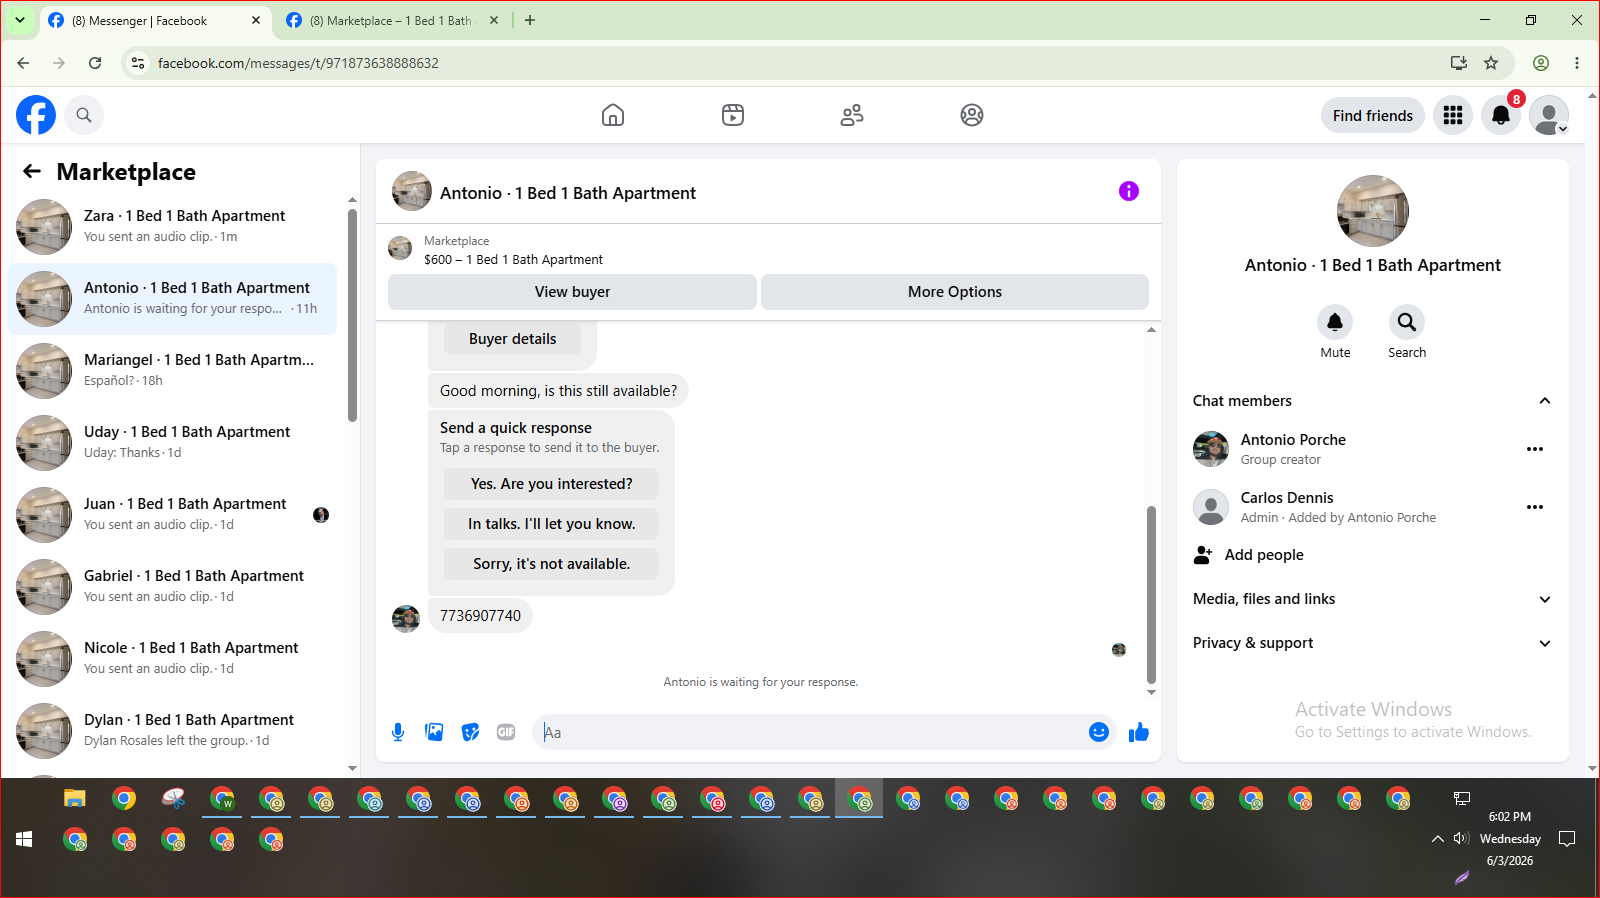
Task: Open the Facebook menu grid icon
Action: point(1453,115)
